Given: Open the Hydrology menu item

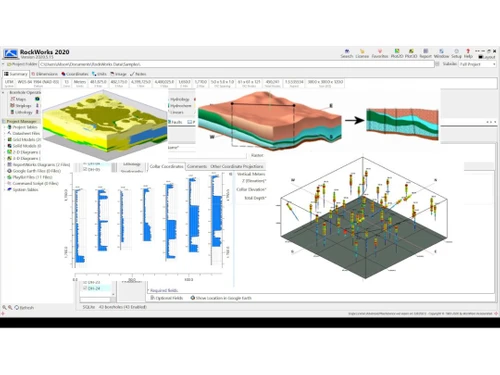Looking at the screenshot, I should tap(180, 99).
